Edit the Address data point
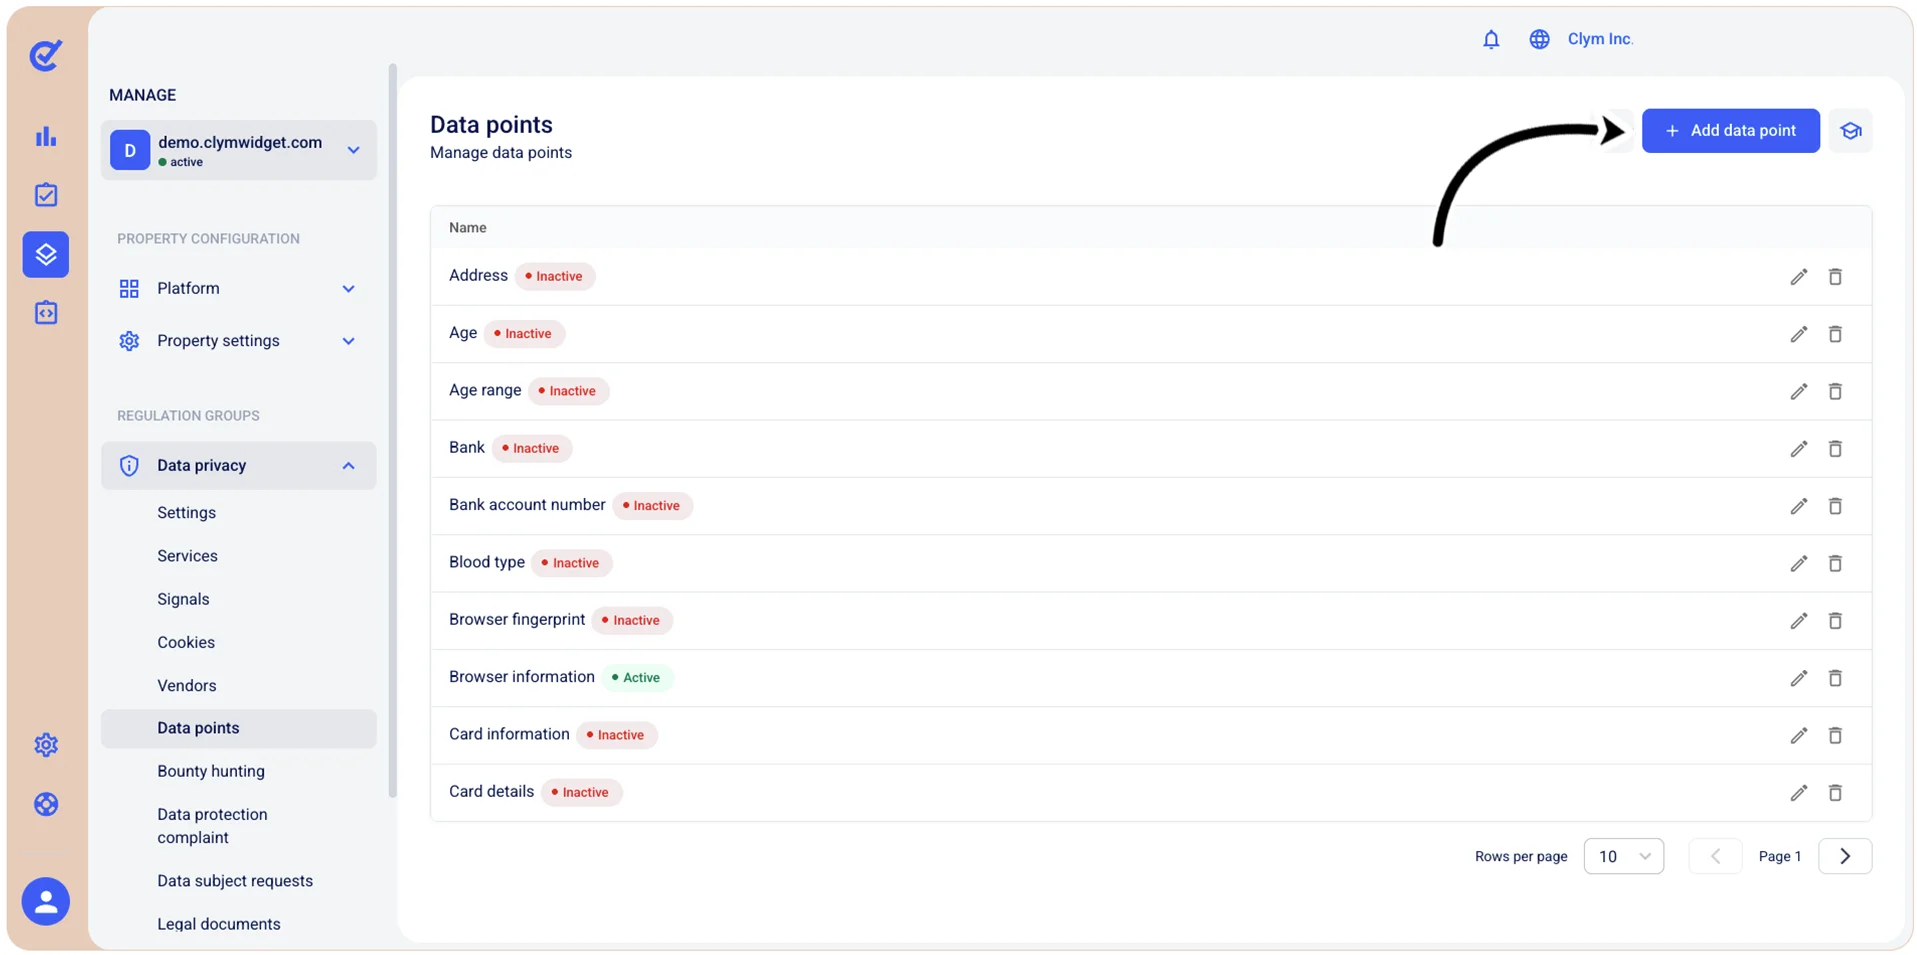The image size is (1917, 955). [x=1798, y=277]
